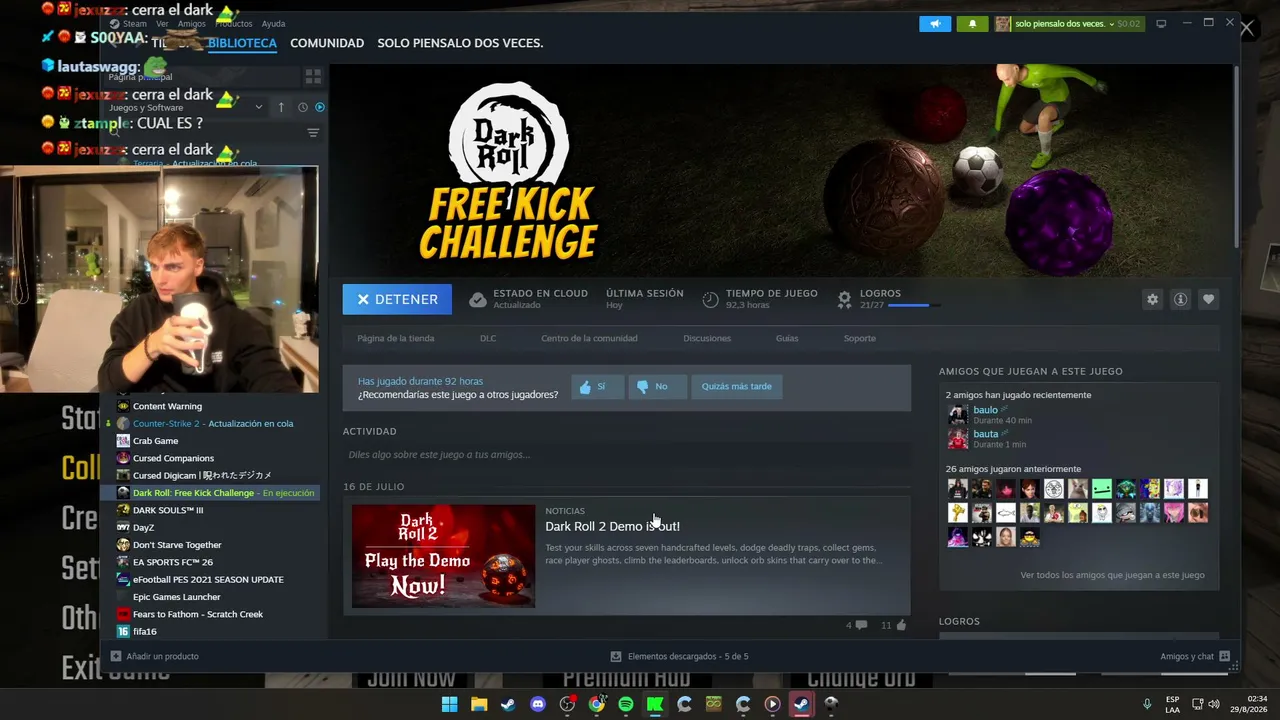Viewport: 1280px width, 720px height.
Task: Click the play time clock icon
Action: pyautogui.click(x=710, y=299)
